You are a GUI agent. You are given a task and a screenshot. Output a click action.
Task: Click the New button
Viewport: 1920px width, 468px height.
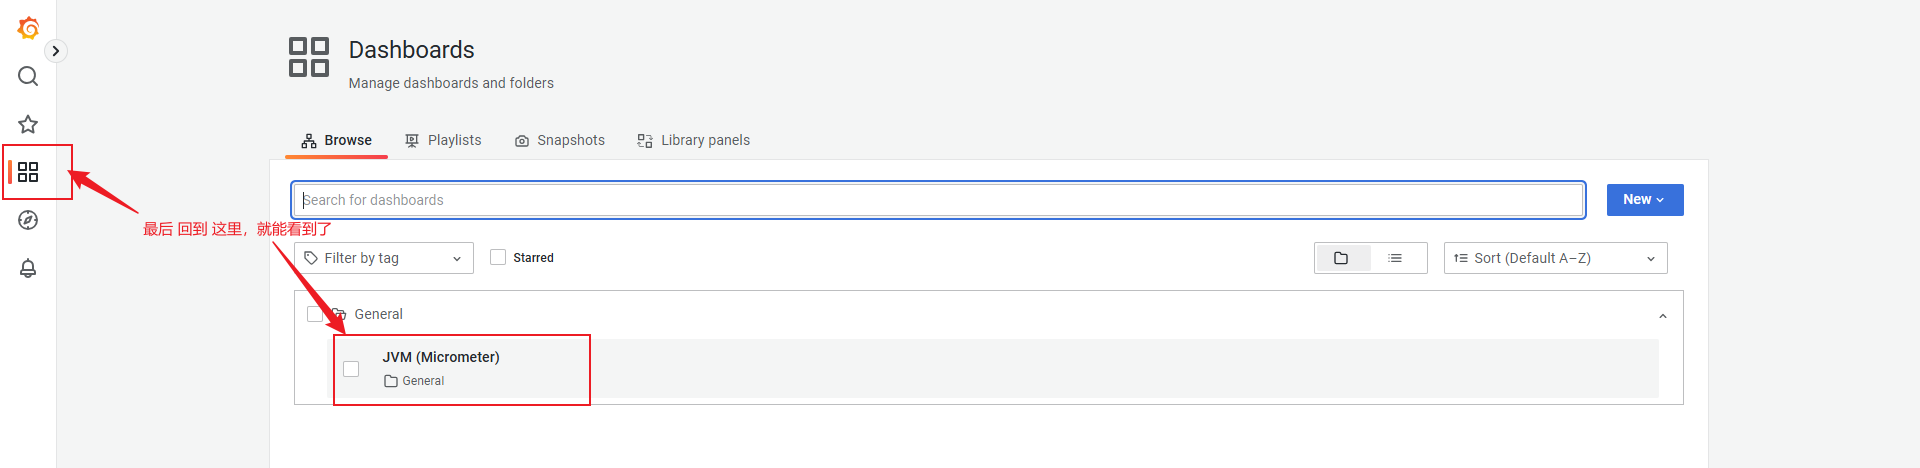(x=1645, y=200)
